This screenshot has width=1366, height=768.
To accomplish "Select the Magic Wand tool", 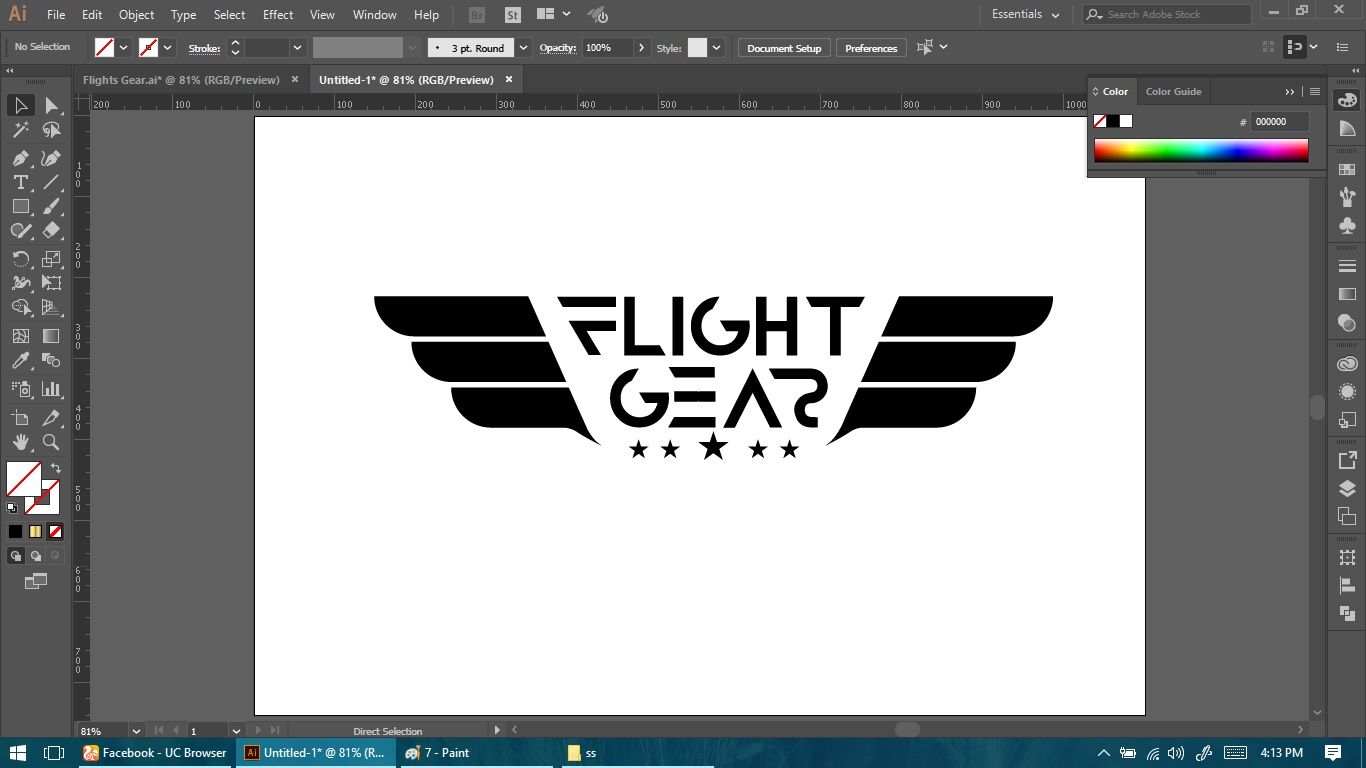I will point(20,130).
